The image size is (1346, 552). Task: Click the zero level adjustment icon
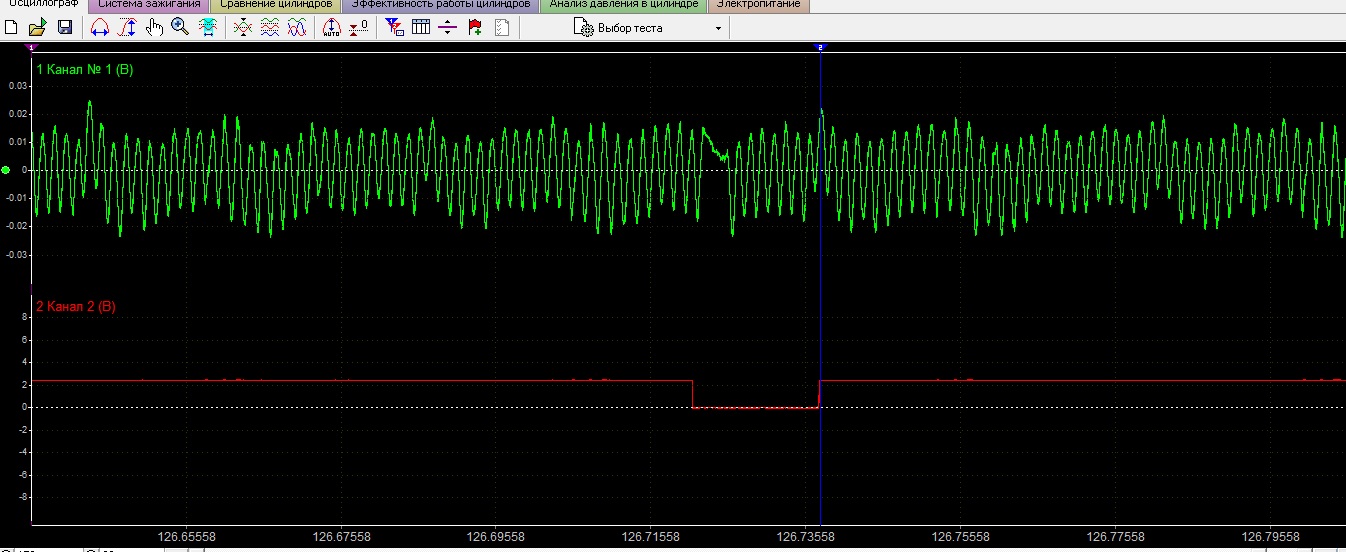coord(359,28)
